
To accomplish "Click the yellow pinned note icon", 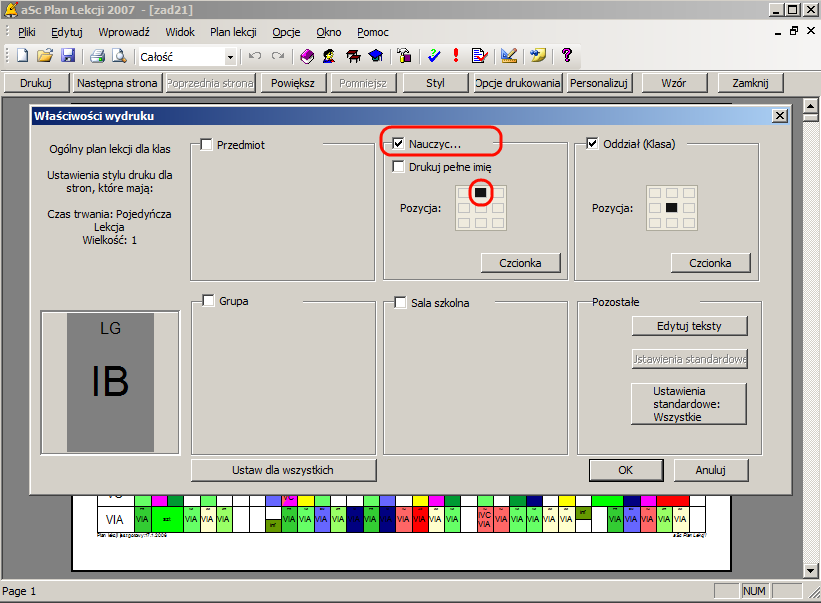I will pyautogui.click(x=538, y=55).
